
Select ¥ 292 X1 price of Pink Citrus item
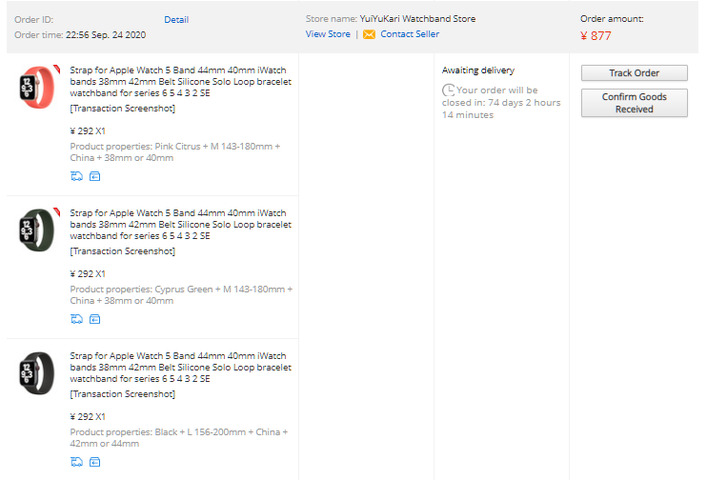pos(87,131)
